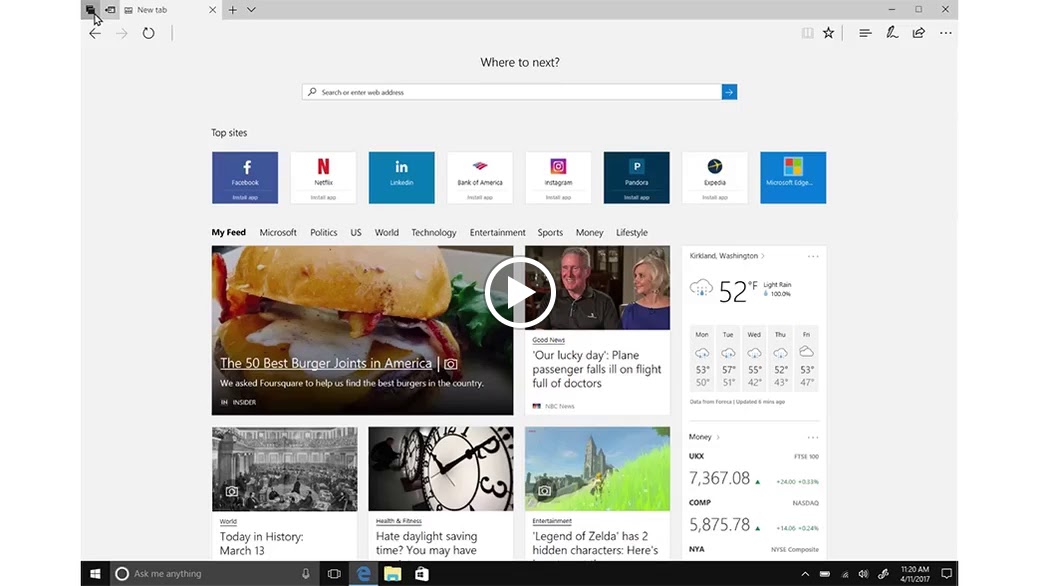The width and height of the screenshot is (1040, 586).
Task: Open plane passenger falls ill article
Action: click(596, 369)
